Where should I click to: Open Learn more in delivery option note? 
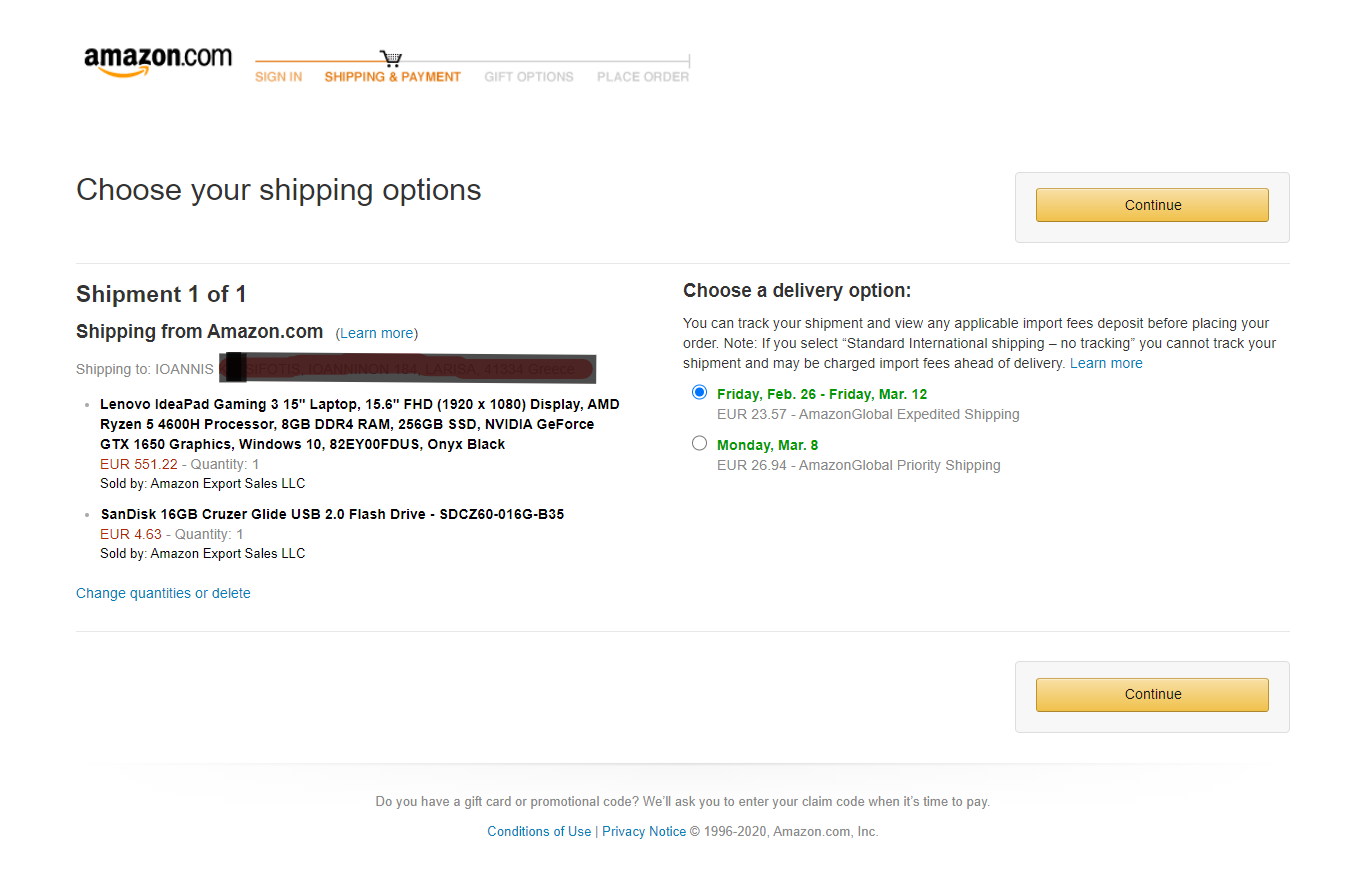point(1106,363)
